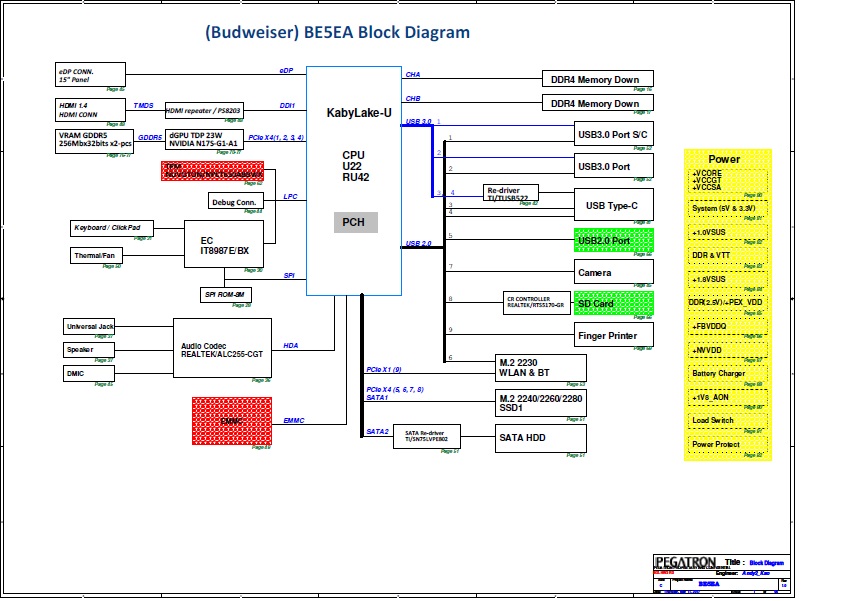Select the VRAM GDDR5 block
Viewport: 851px width, 601px height.
tap(94, 141)
